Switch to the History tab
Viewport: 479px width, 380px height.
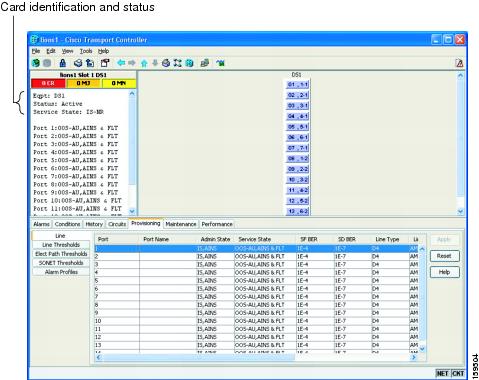(x=94, y=224)
